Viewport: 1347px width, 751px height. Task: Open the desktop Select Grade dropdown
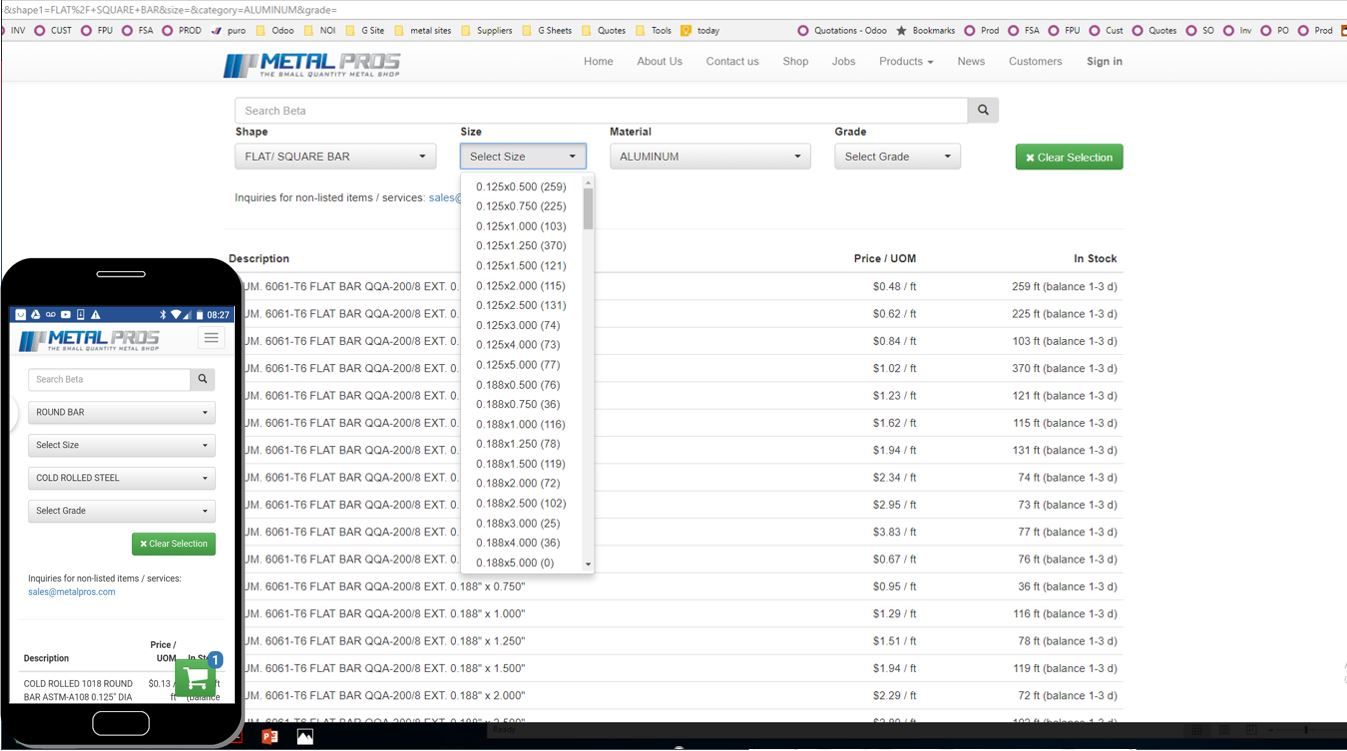897,156
